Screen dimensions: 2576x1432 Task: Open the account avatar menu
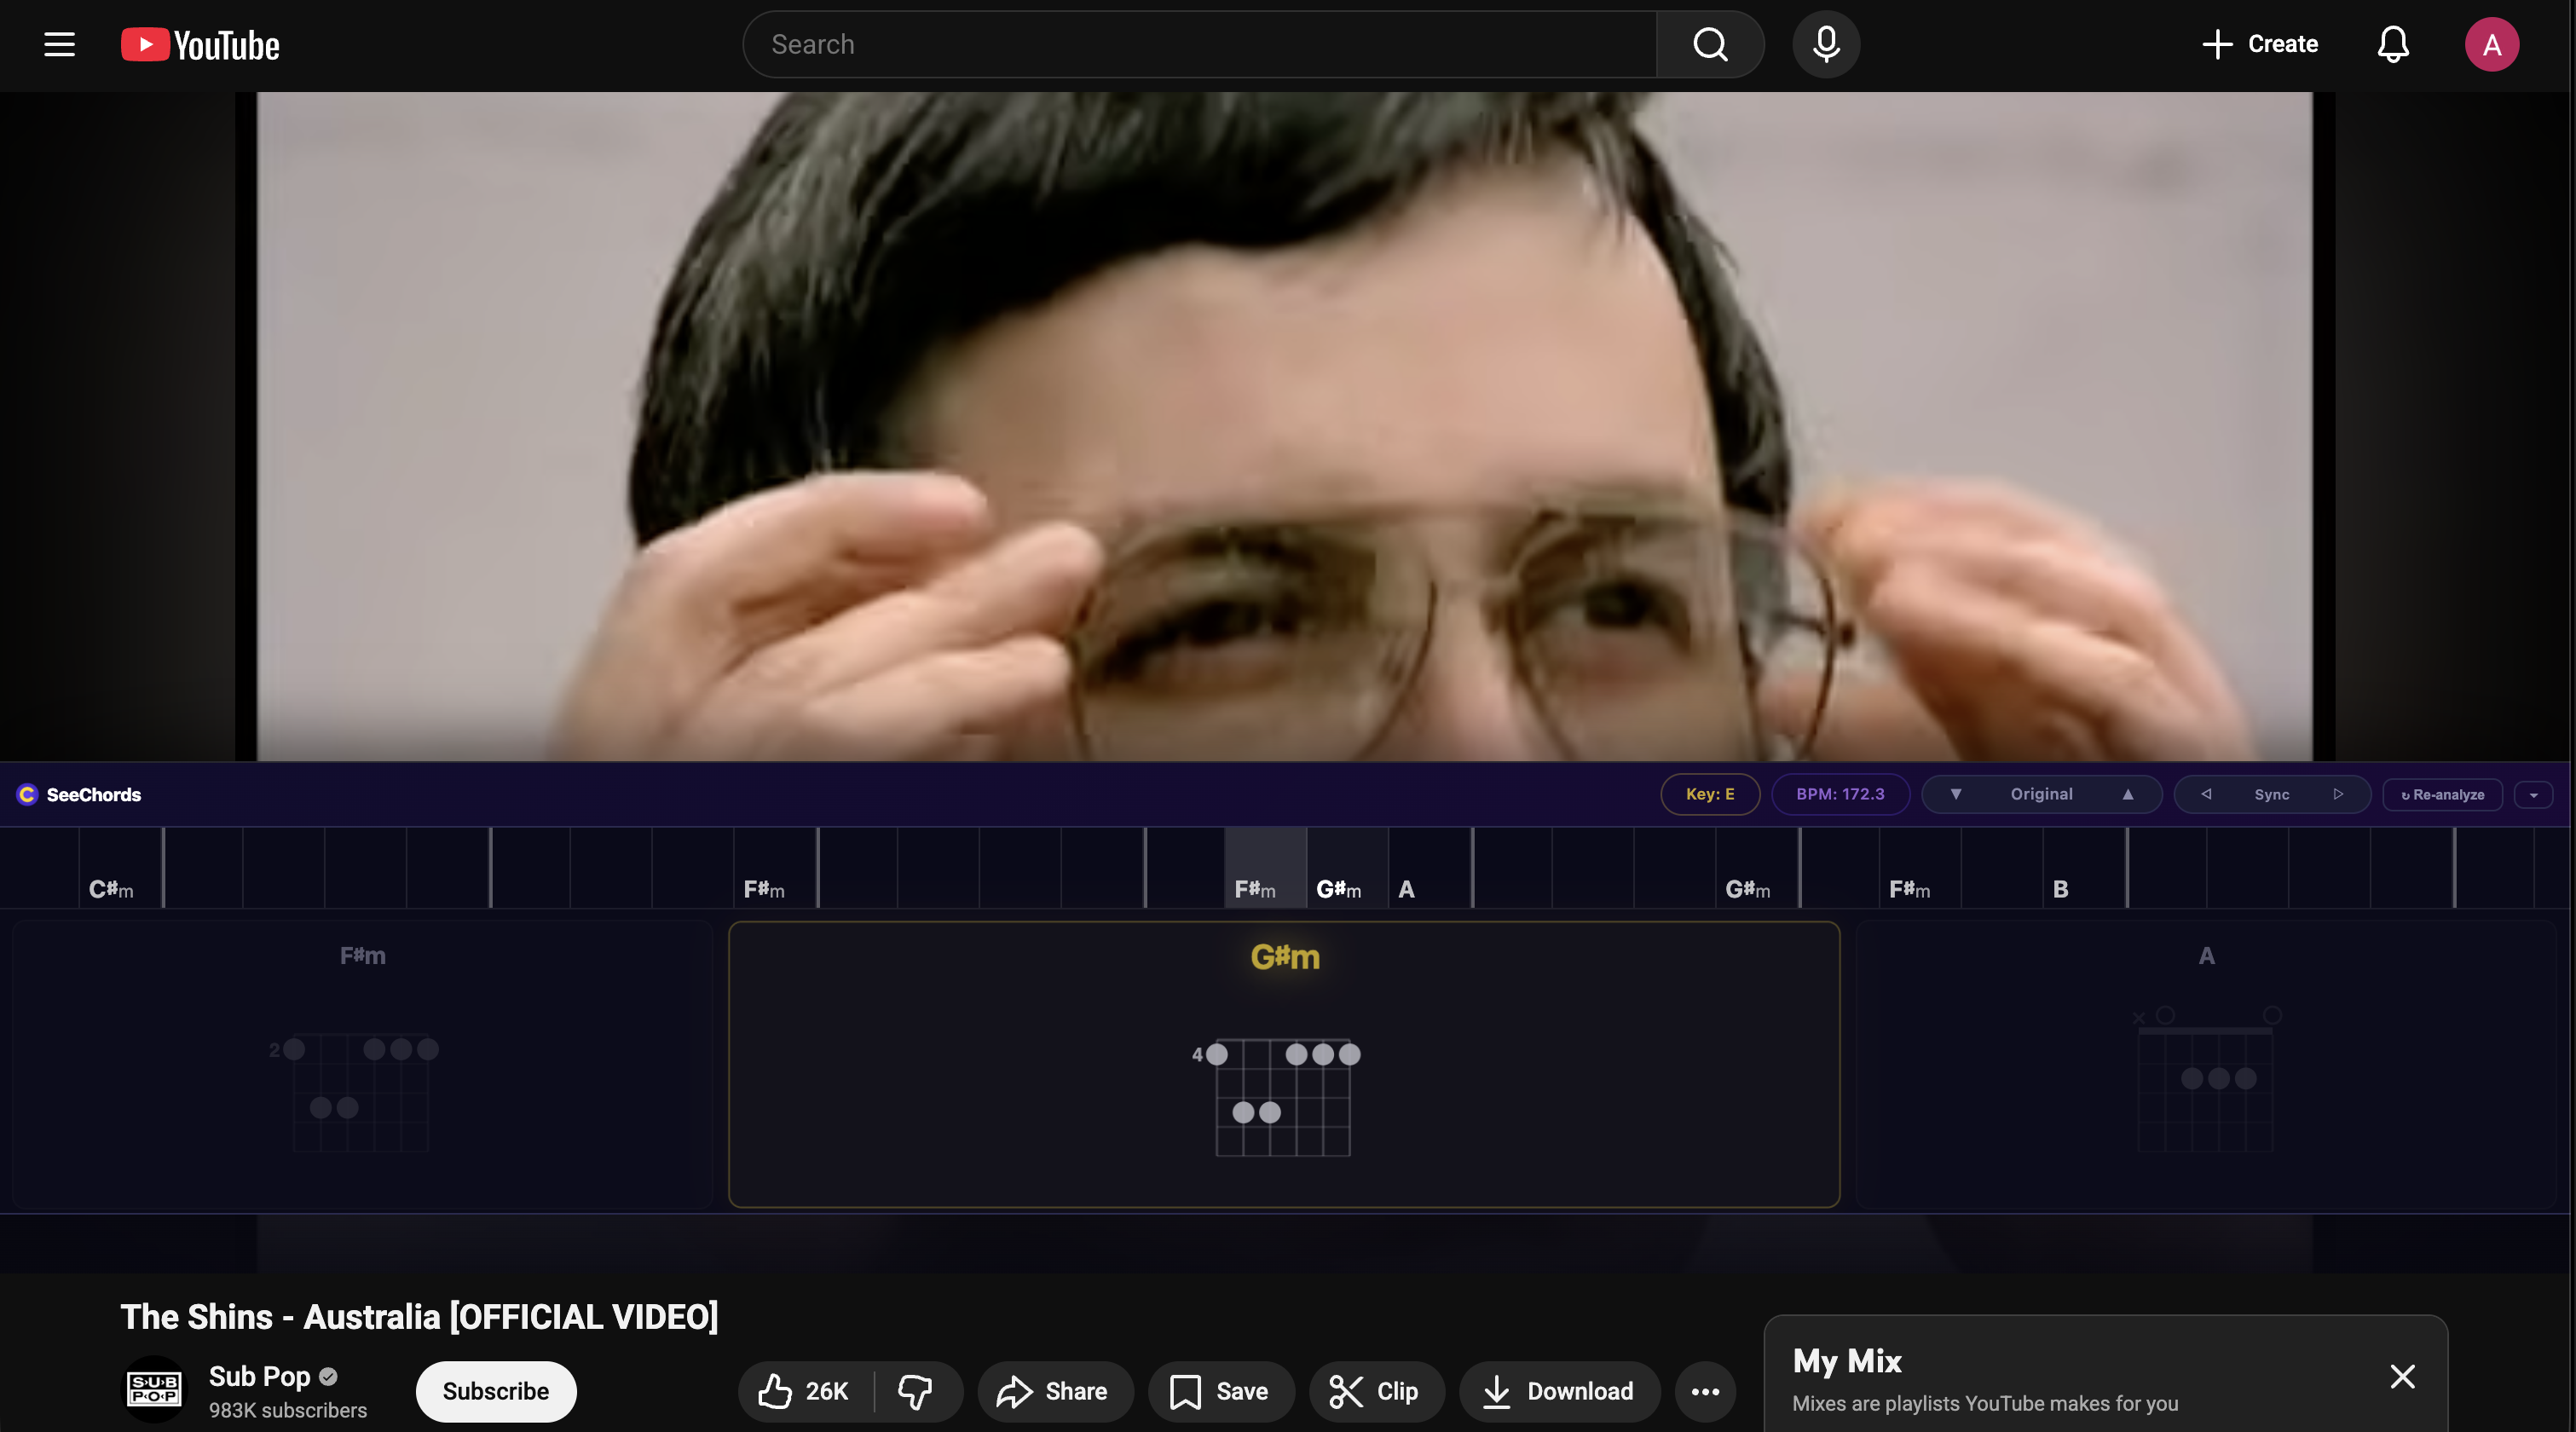(x=2491, y=44)
